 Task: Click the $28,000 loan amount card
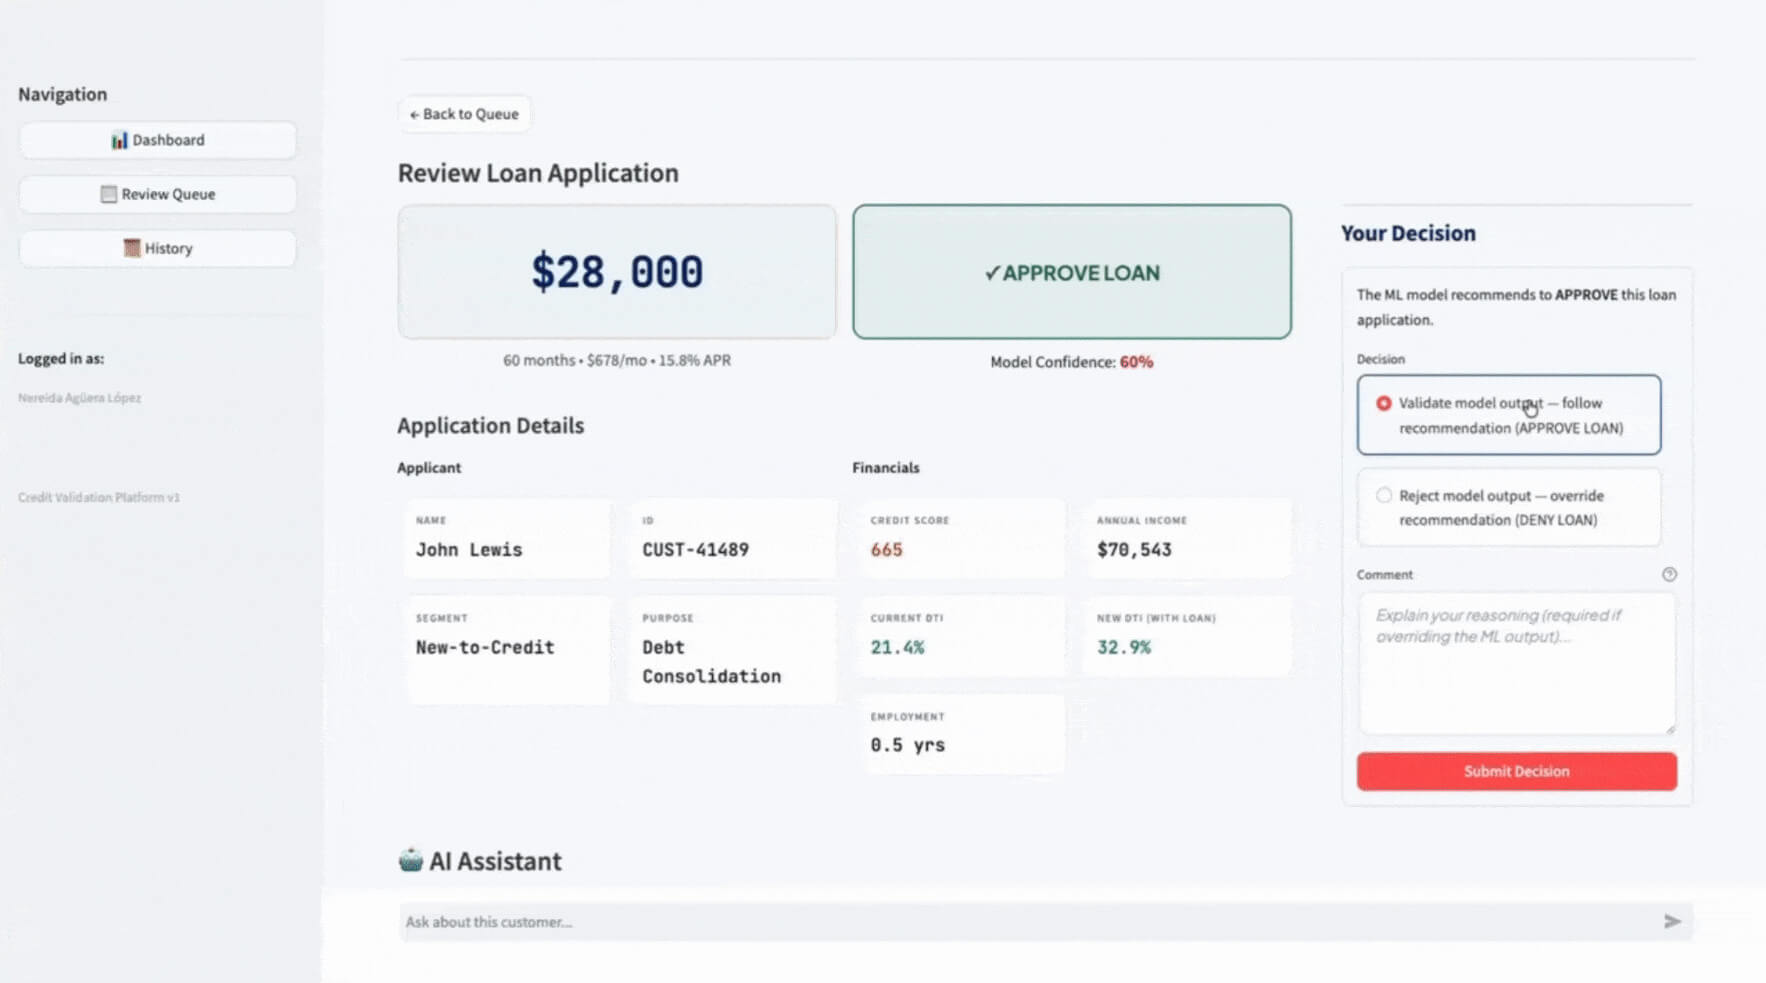[x=617, y=272]
